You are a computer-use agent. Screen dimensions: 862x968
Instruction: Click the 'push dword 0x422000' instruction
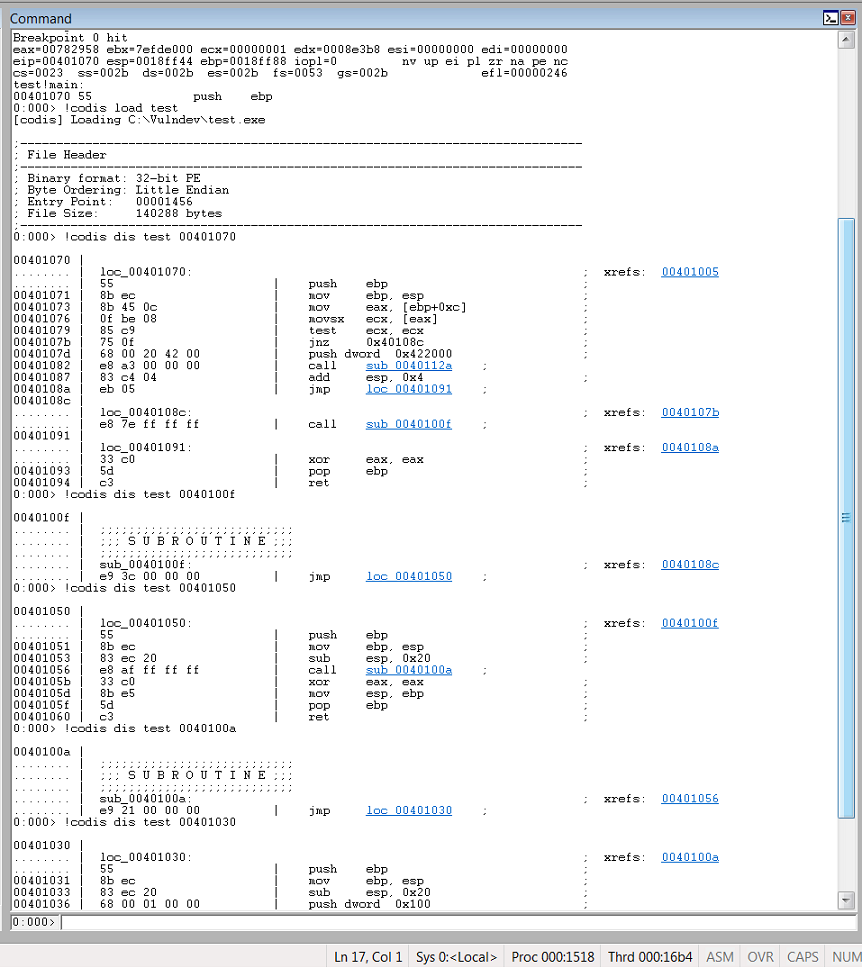[x=380, y=354]
